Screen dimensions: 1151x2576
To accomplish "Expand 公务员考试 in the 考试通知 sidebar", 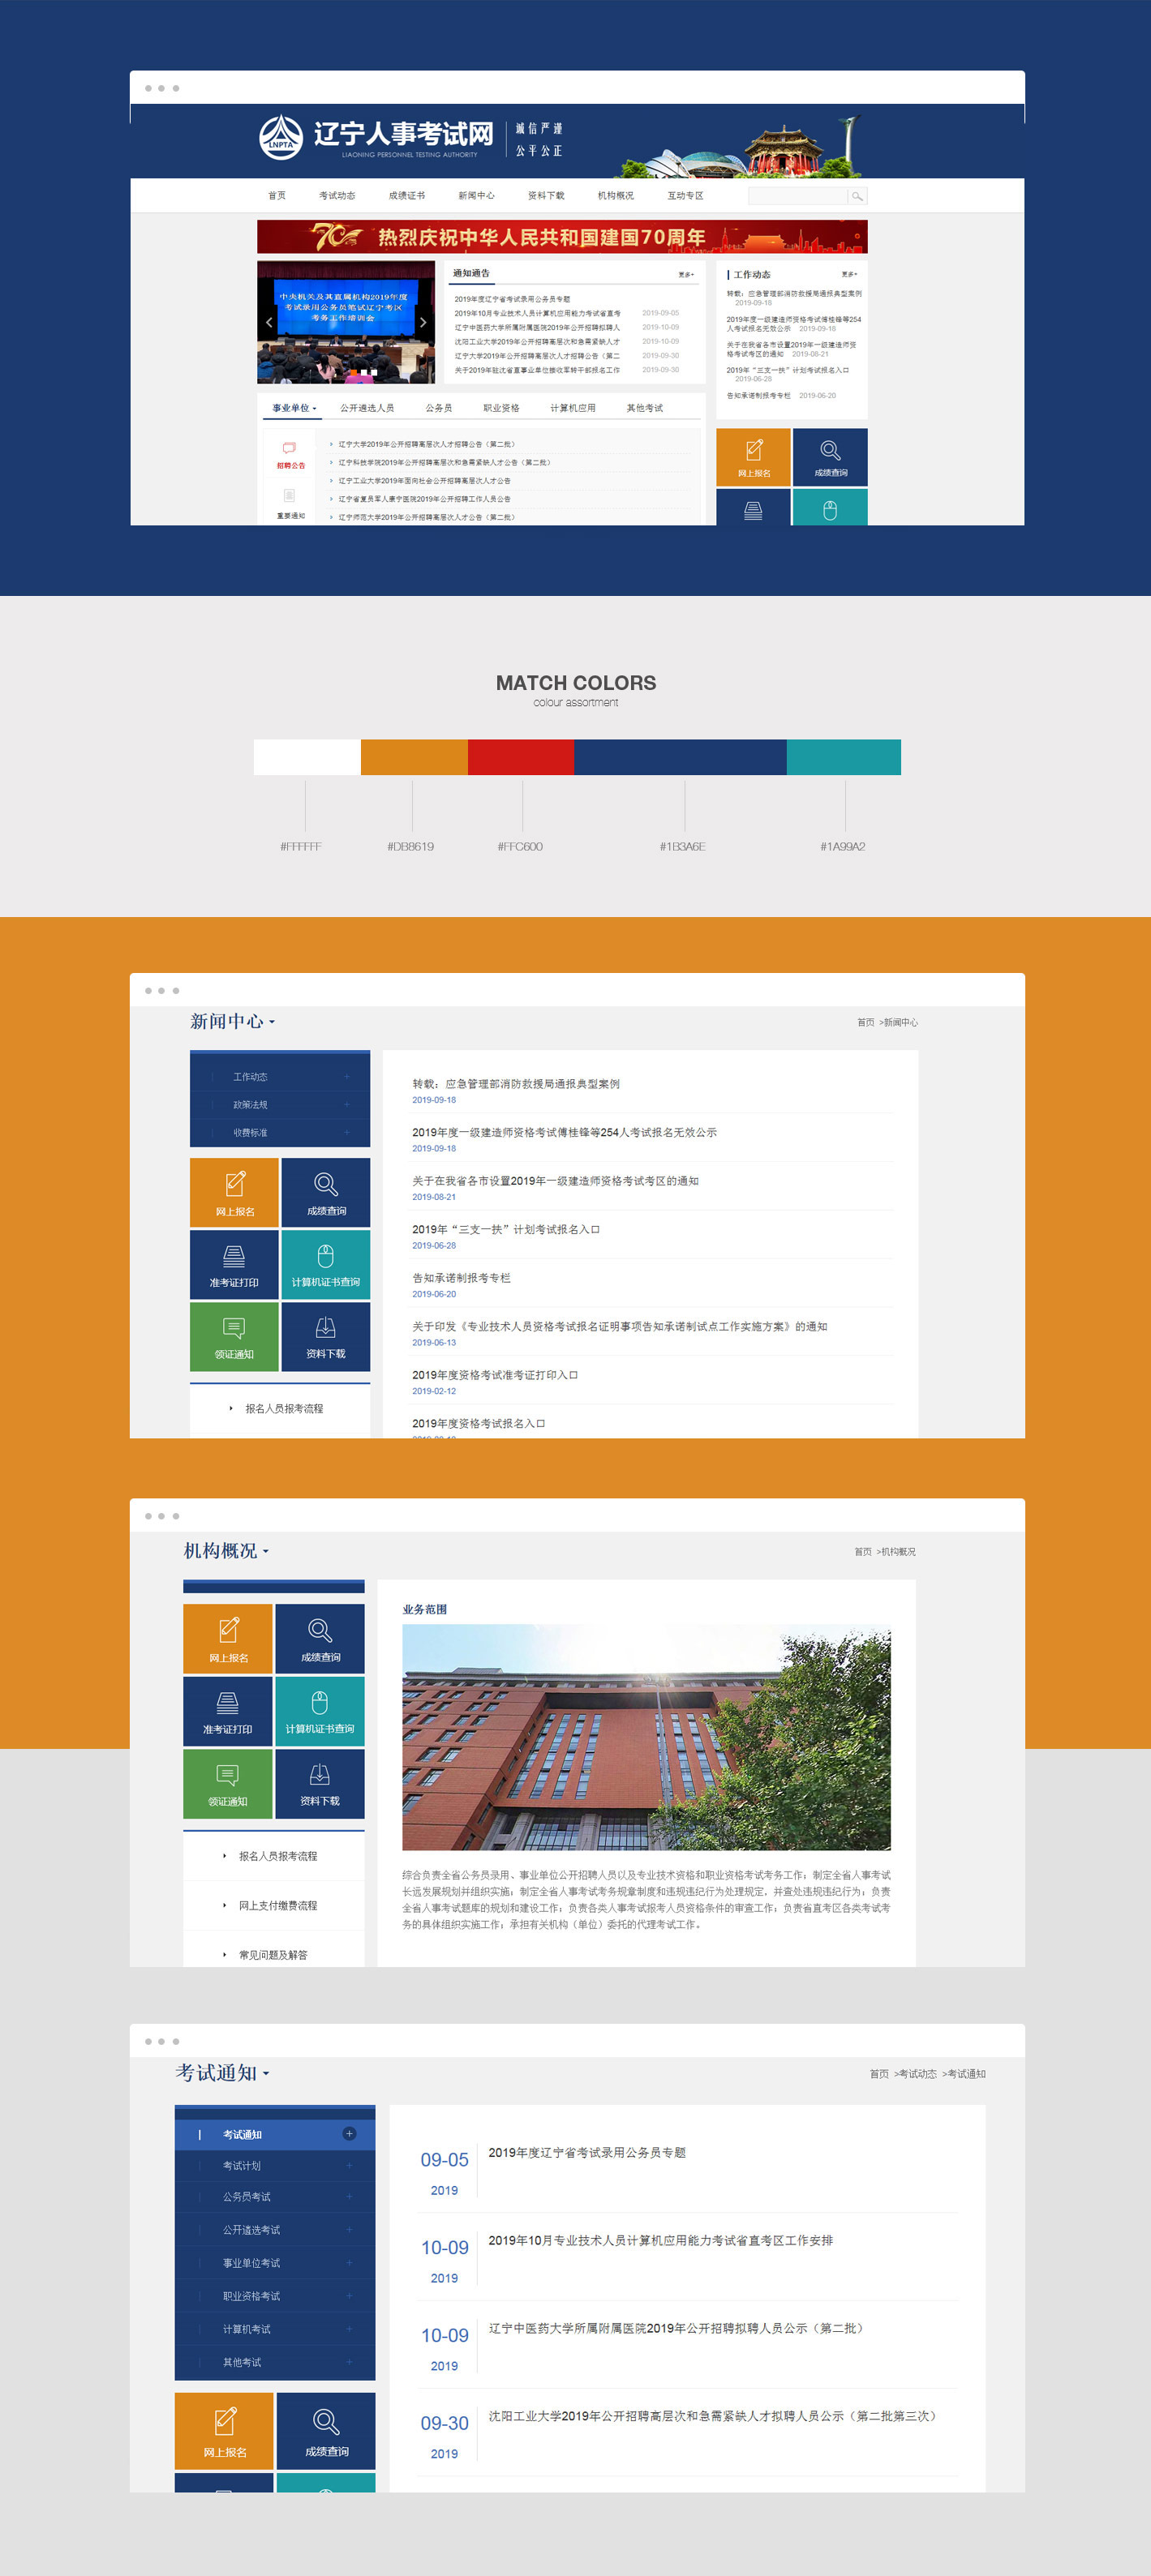I will pyautogui.click(x=349, y=2197).
